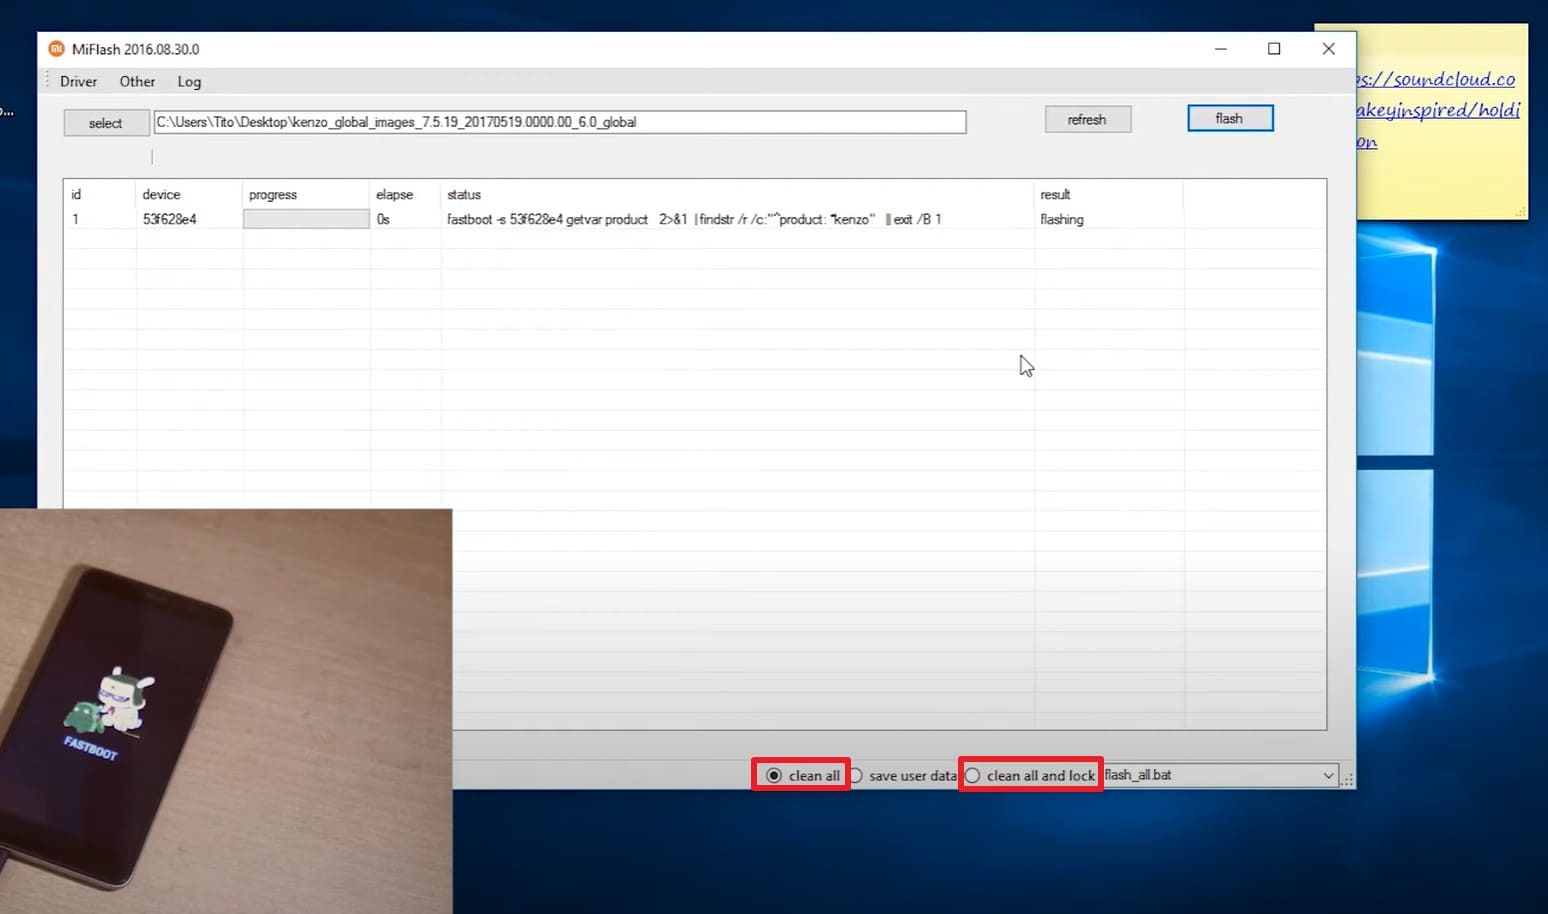This screenshot has height=914, width=1548.
Task: Click the select button to choose folder
Action: pyautogui.click(x=106, y=123)
